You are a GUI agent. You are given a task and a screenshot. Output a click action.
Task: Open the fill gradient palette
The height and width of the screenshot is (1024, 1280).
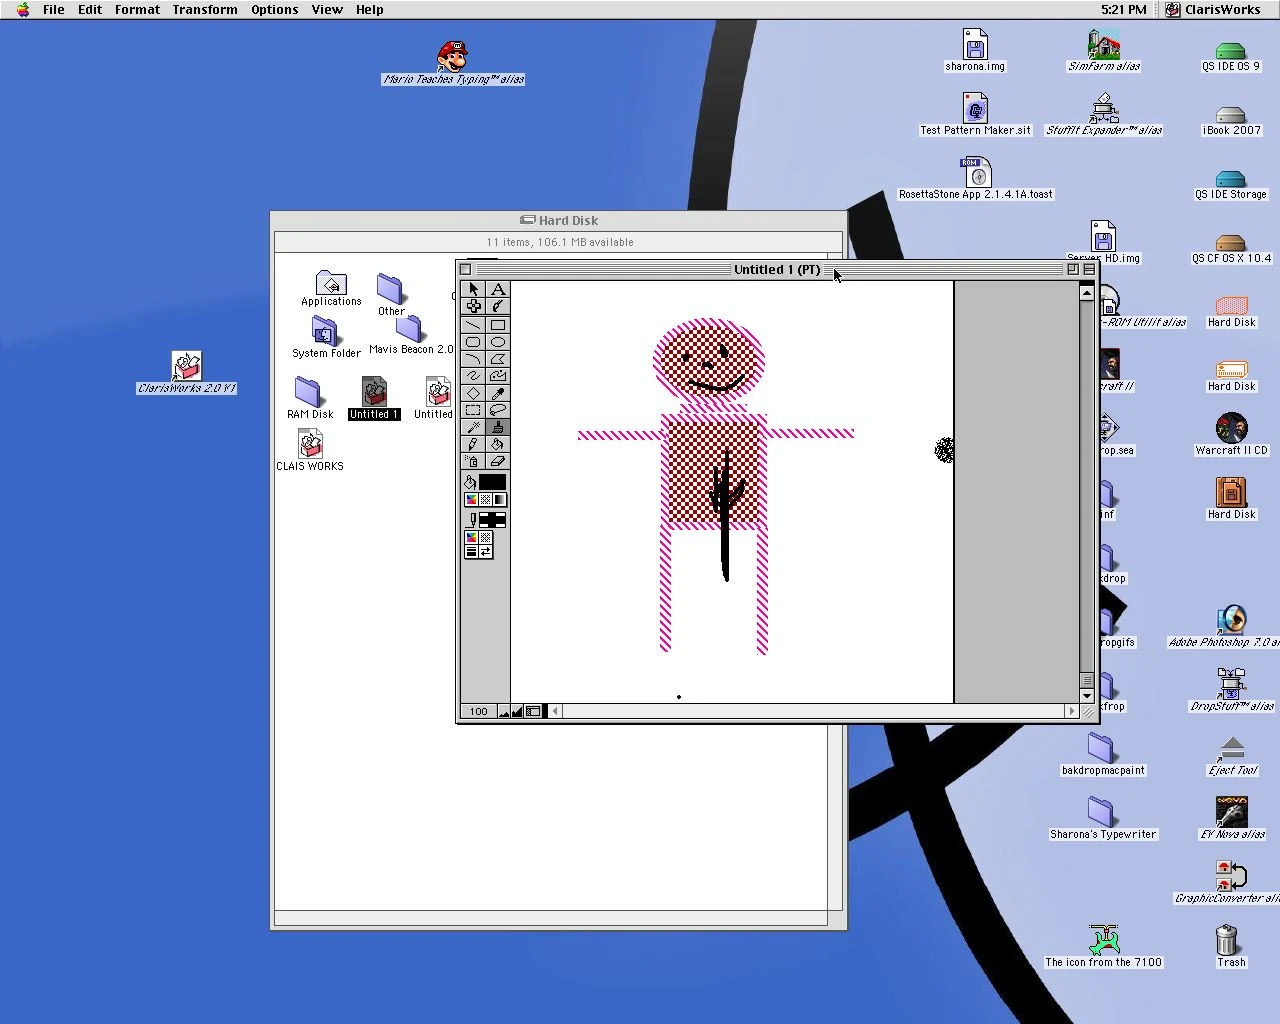coord(499,499)
